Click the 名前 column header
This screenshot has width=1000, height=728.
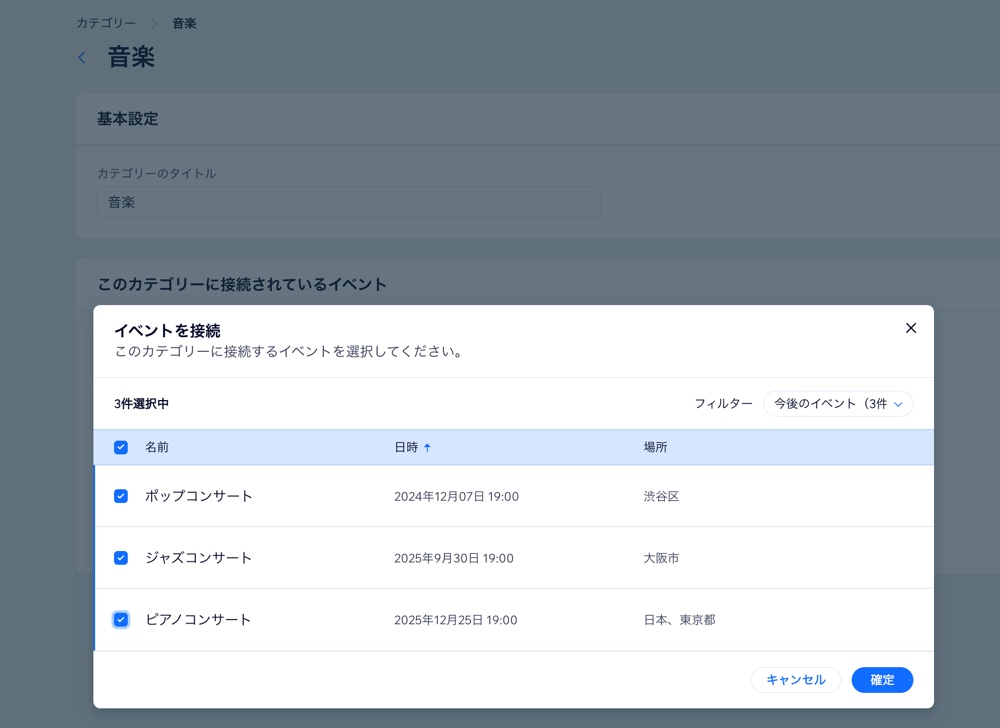pyautogui.click(x=156, y=447)
